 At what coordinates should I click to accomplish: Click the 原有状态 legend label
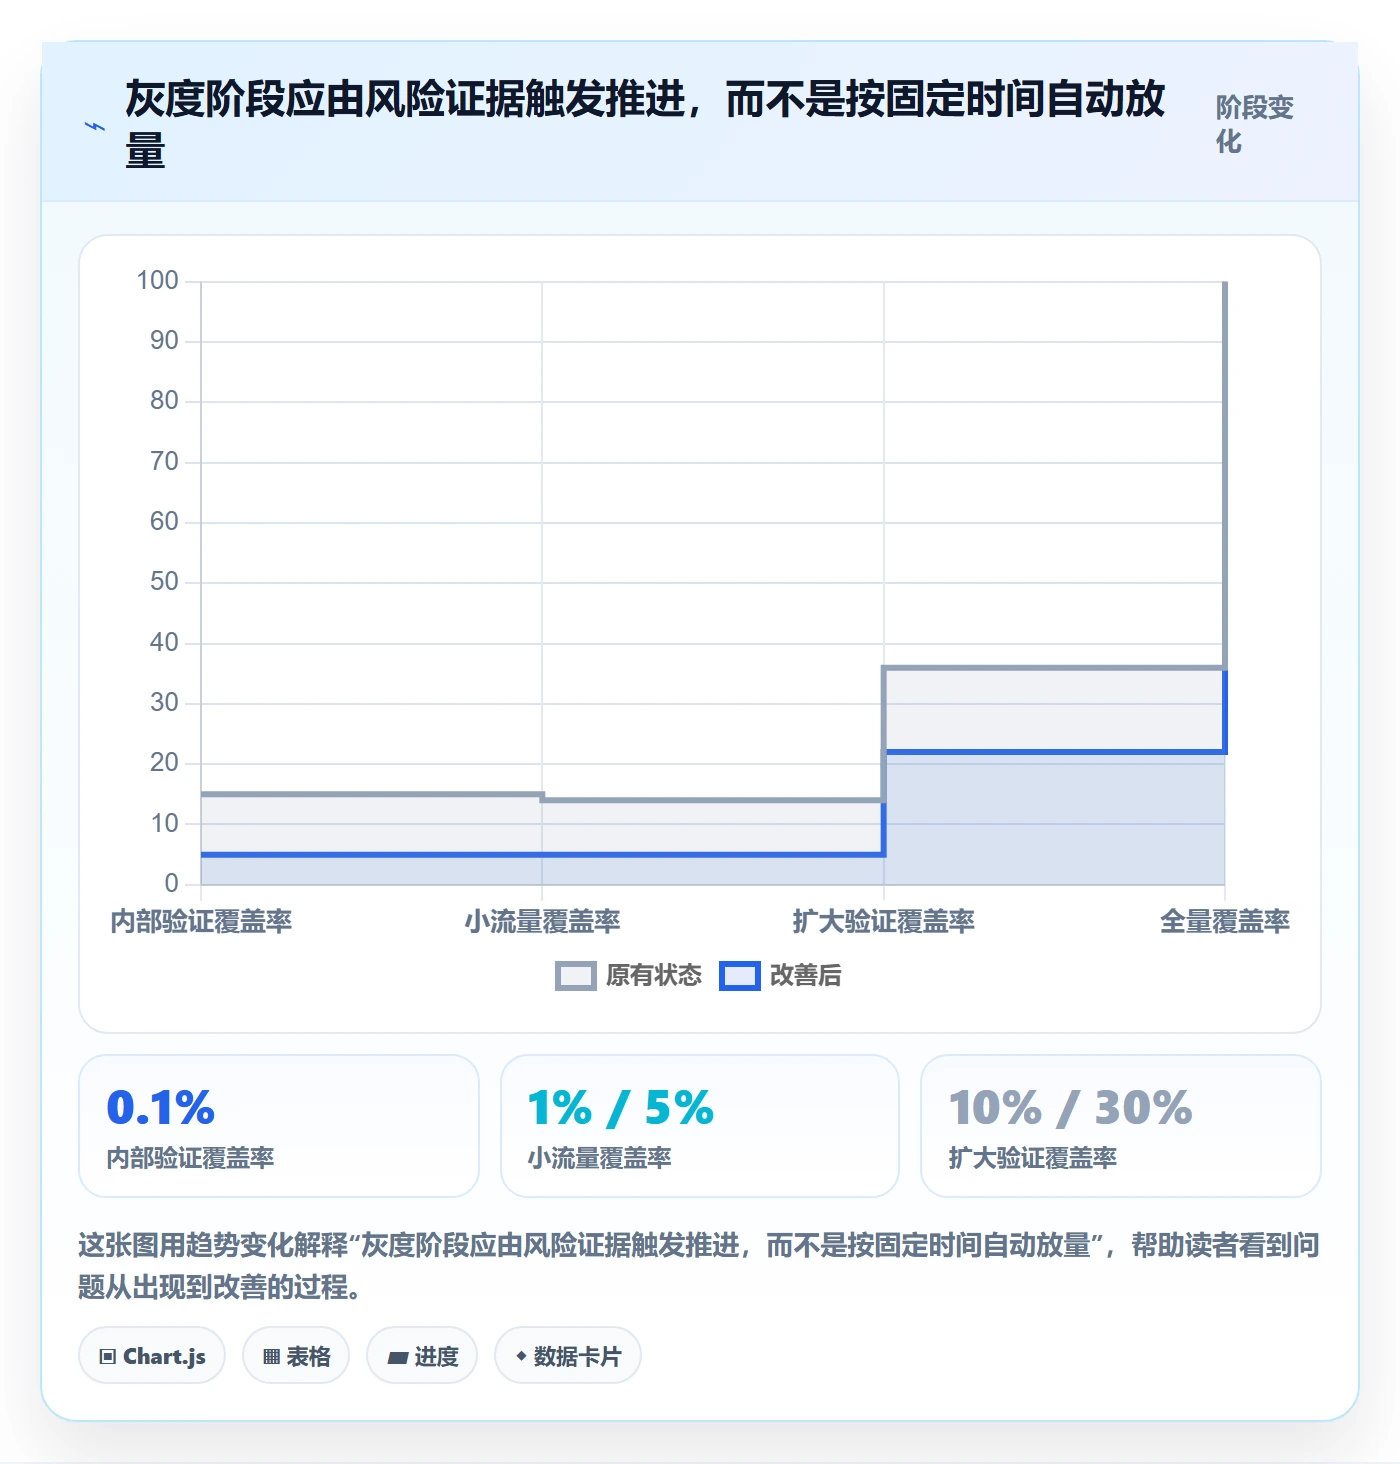point(654,976)
